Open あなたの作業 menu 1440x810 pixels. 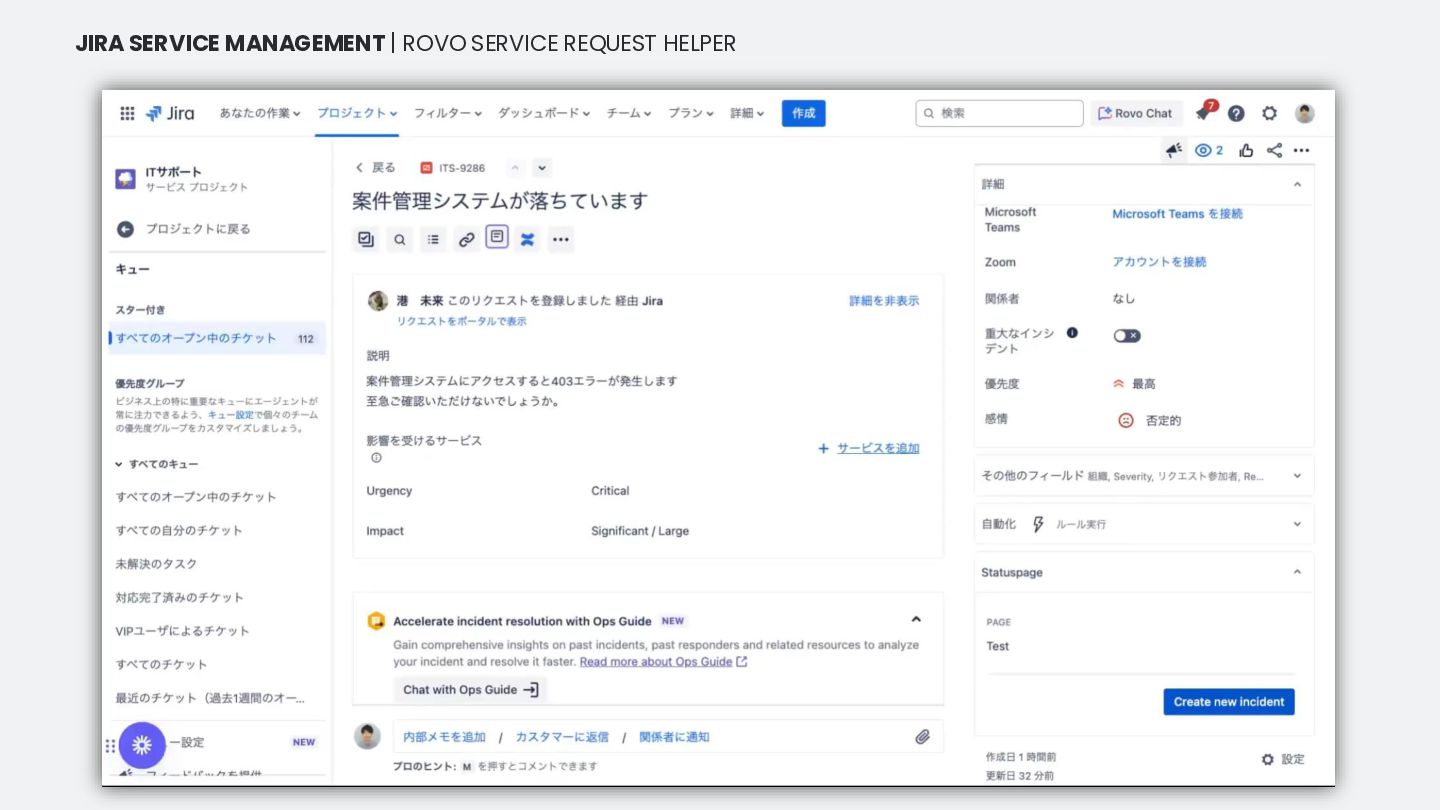260,113
